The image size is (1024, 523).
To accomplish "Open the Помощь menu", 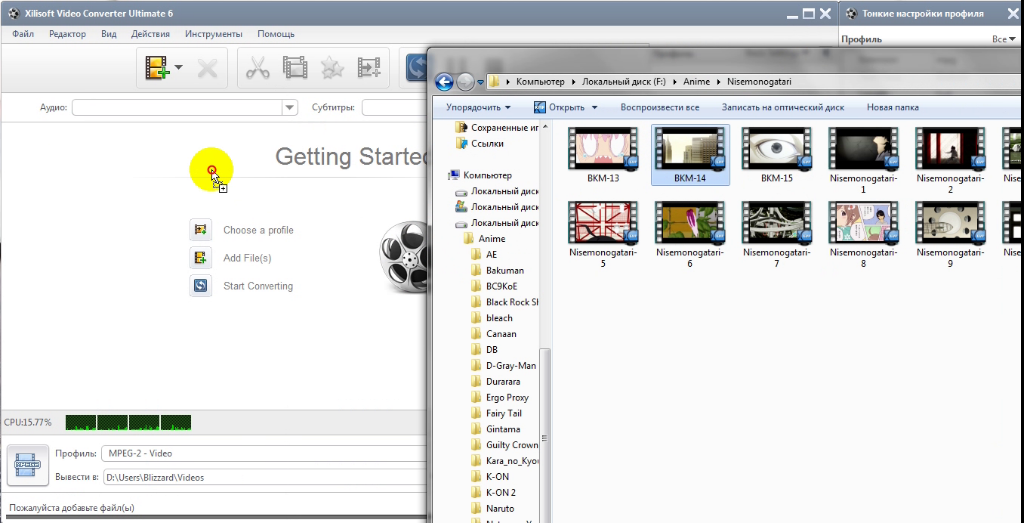I will click(x=276, y=34).
